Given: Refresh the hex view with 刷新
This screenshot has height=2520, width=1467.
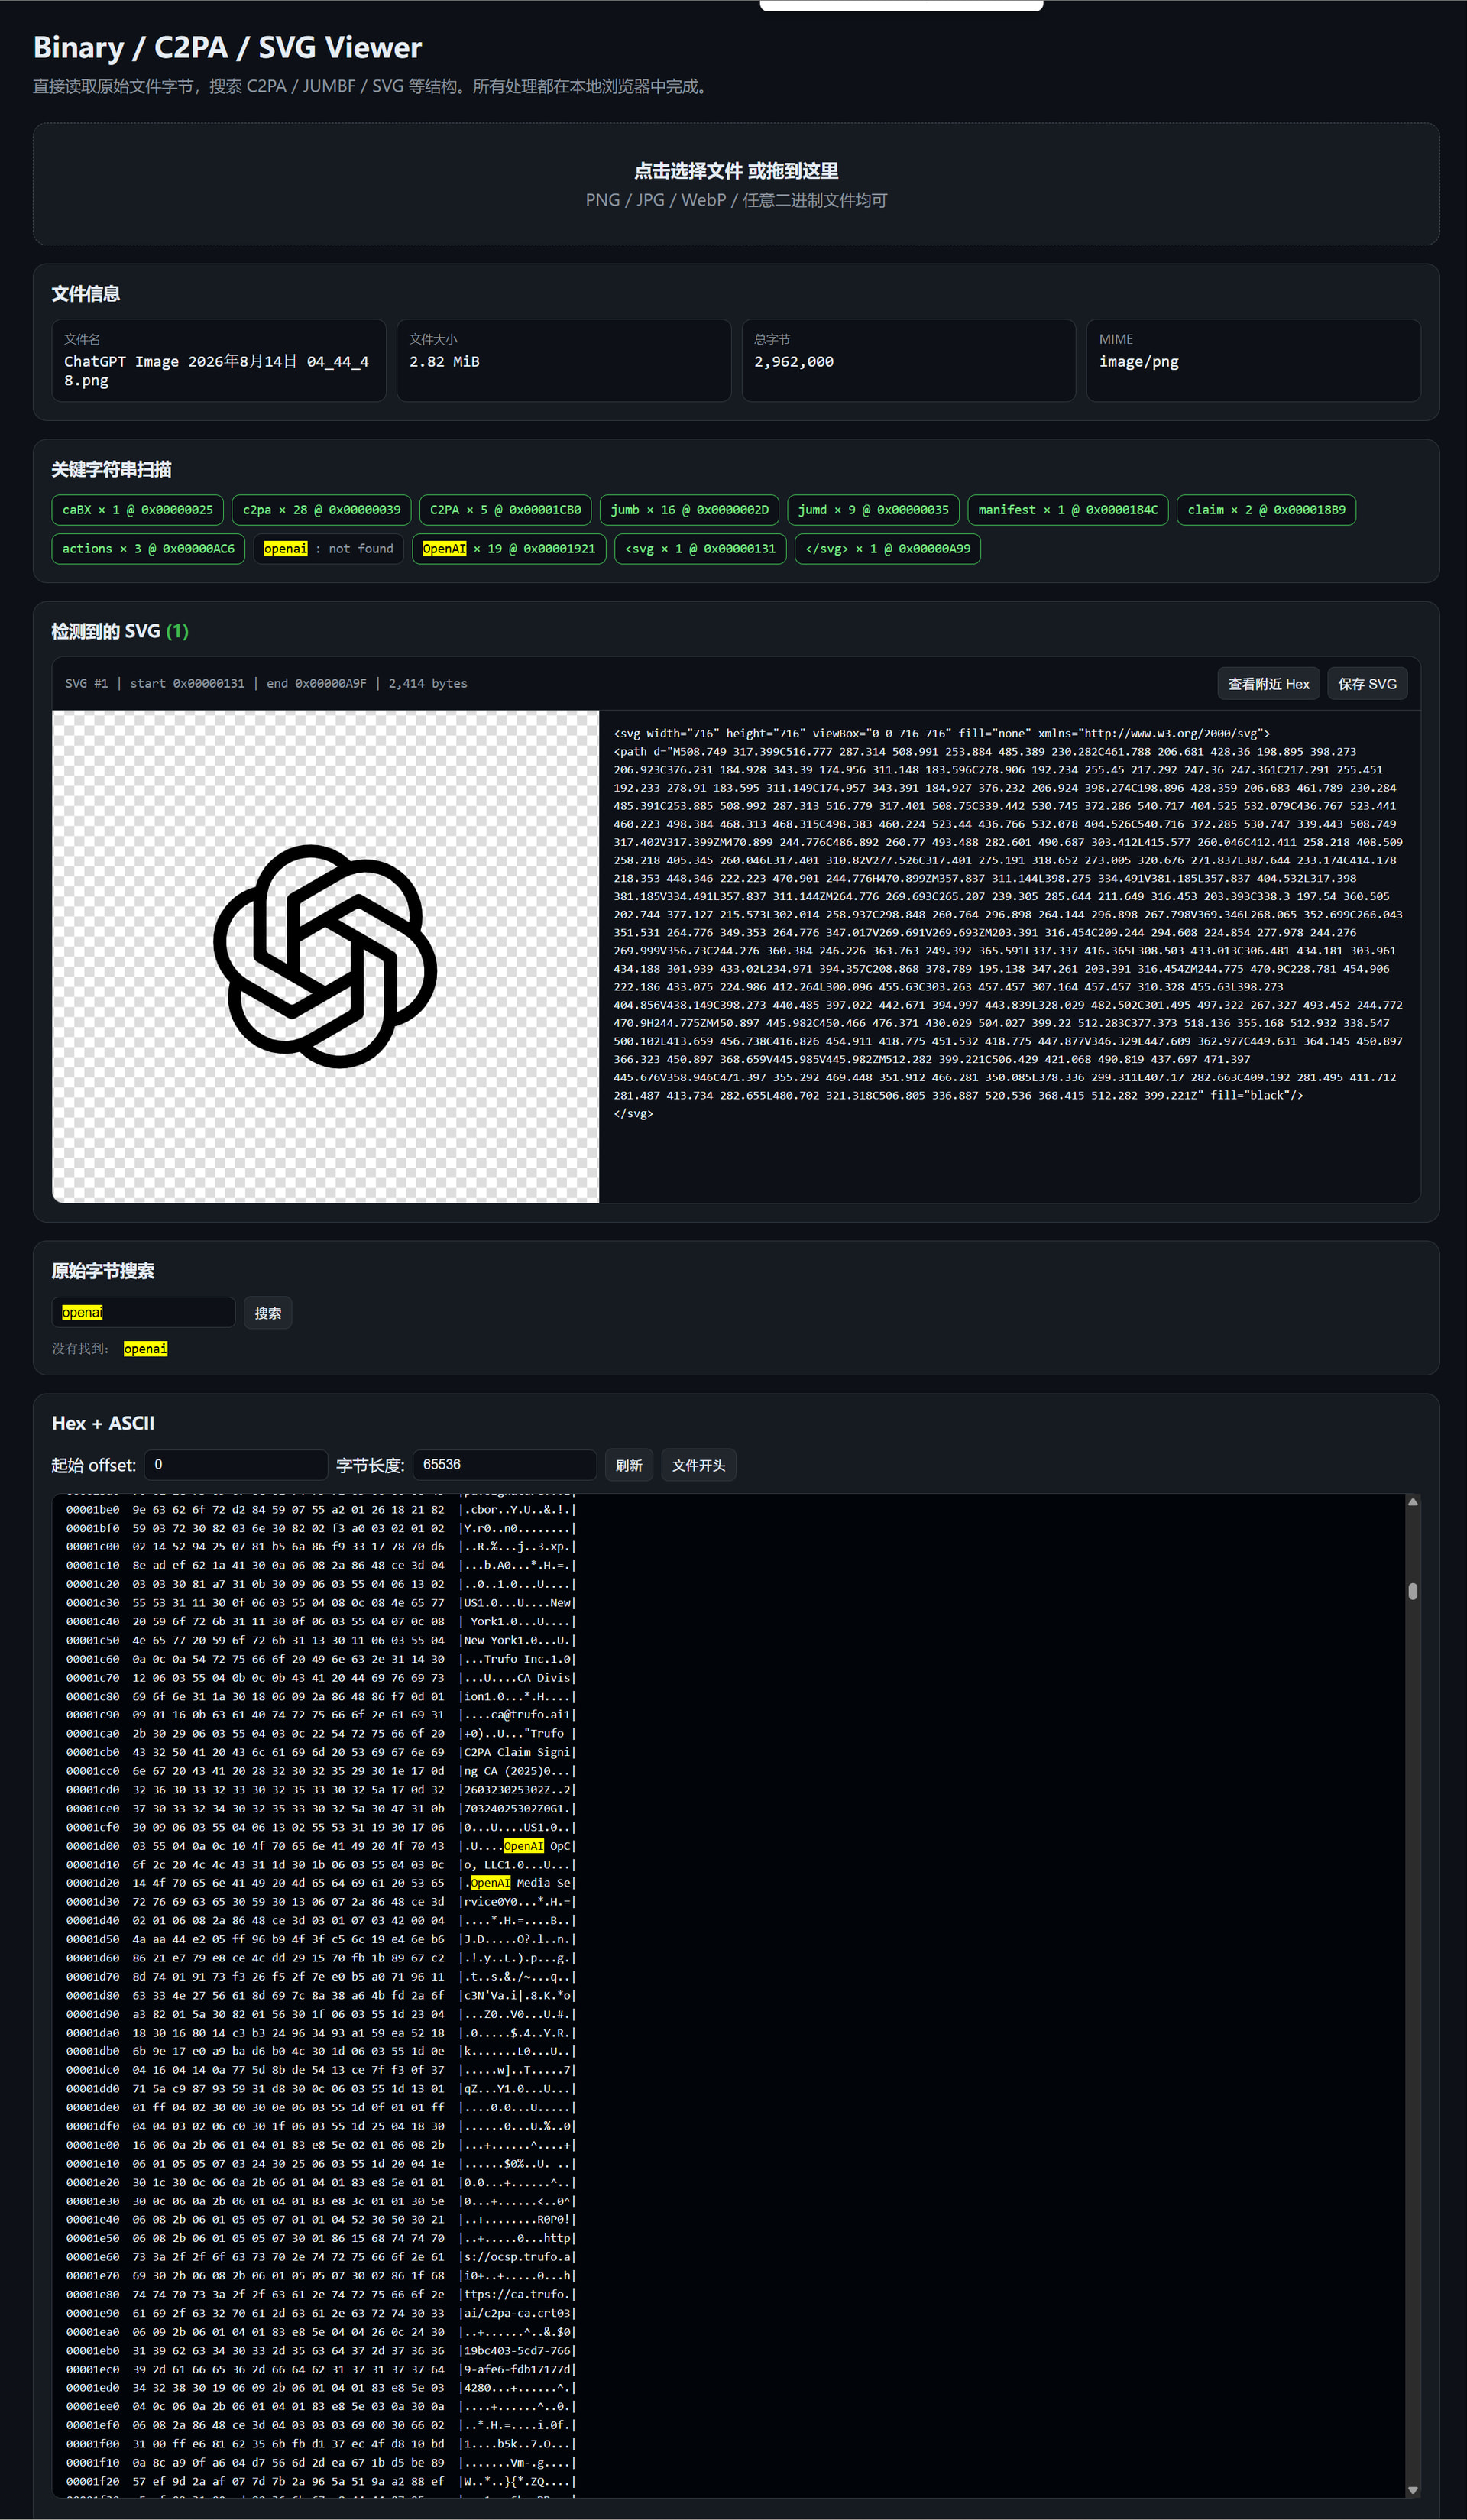Looking at the screenshot, I should (x=629, y=1465).
